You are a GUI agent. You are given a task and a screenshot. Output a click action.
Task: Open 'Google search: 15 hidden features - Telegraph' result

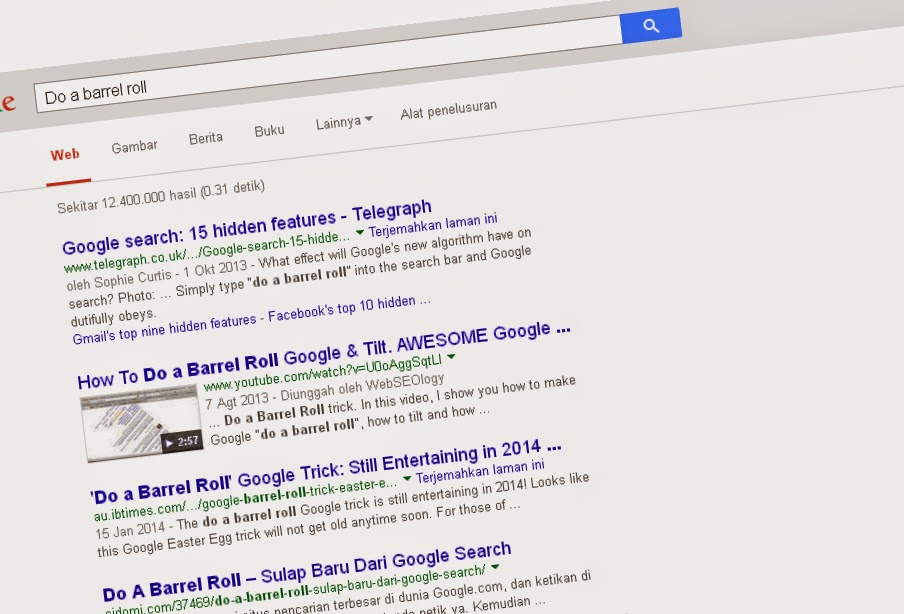point(247,227)
